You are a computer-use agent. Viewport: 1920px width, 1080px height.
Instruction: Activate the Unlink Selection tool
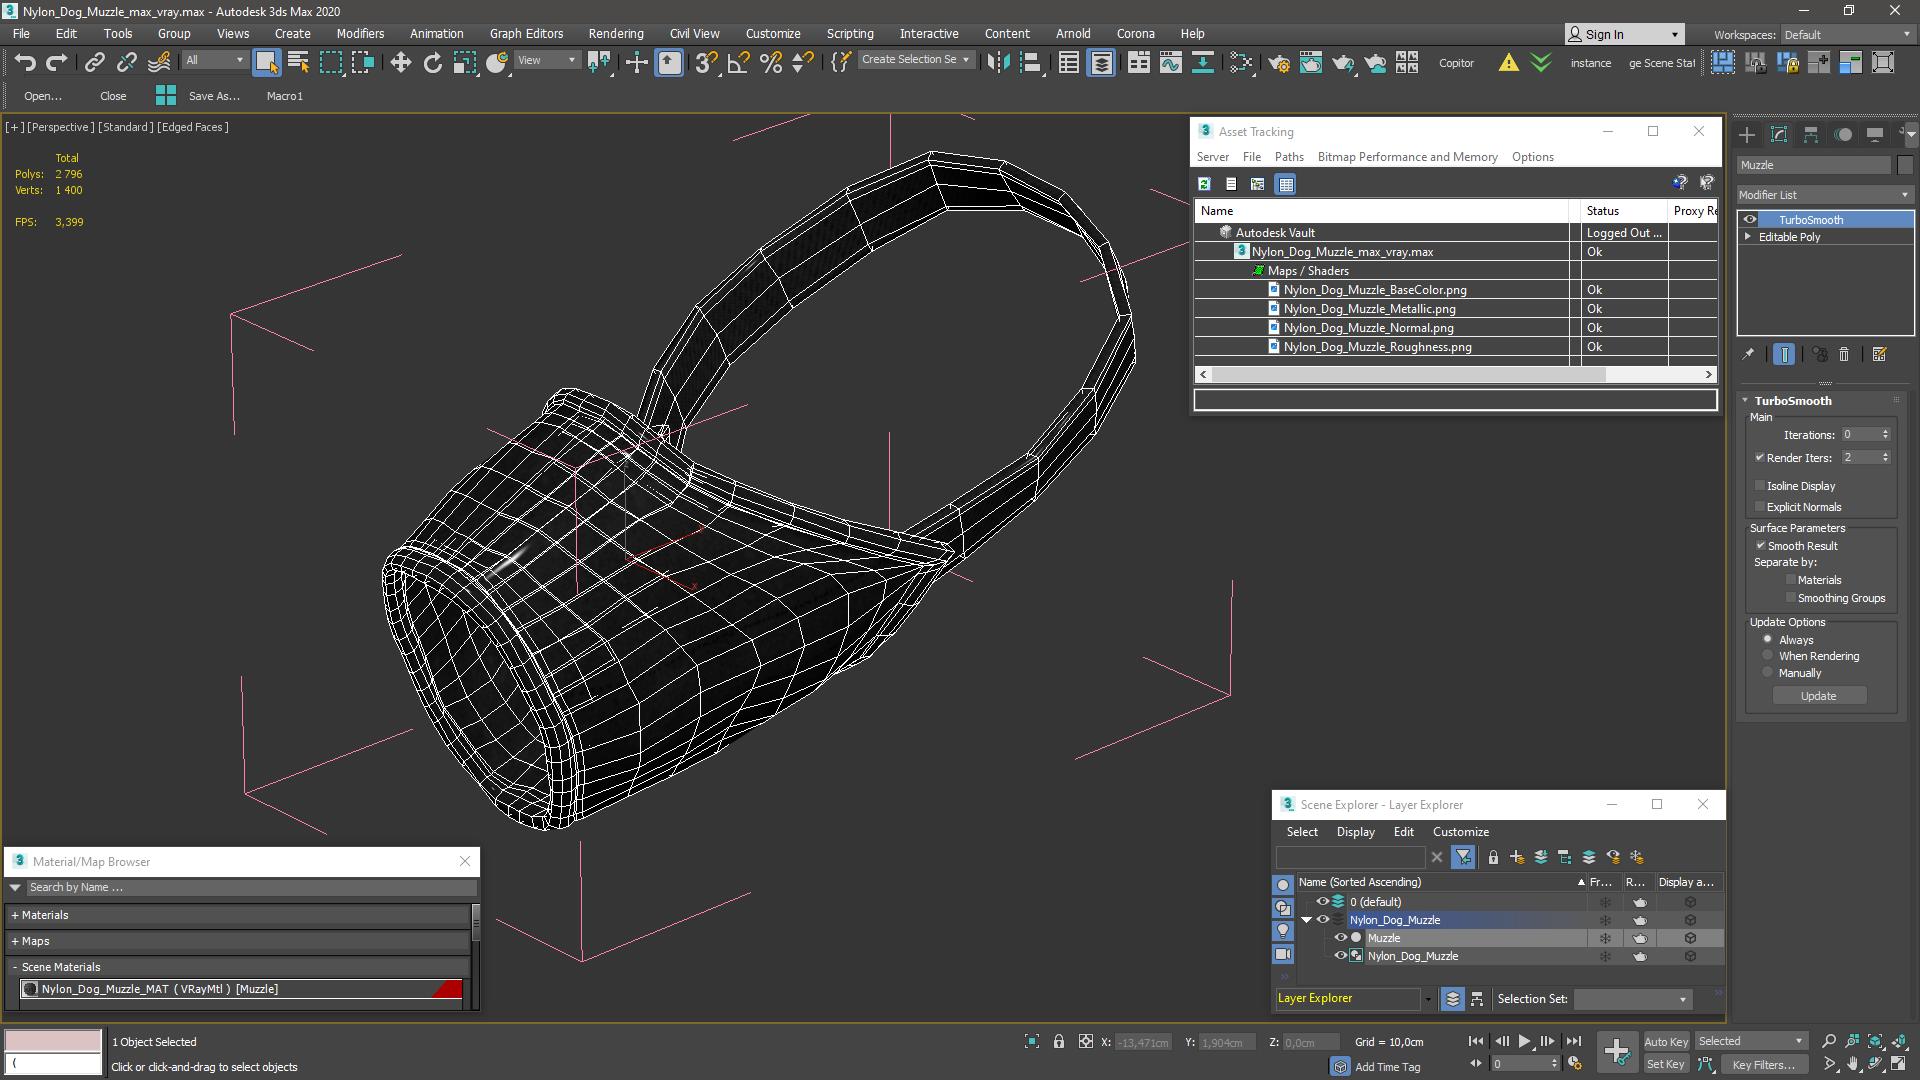(126, 62)
